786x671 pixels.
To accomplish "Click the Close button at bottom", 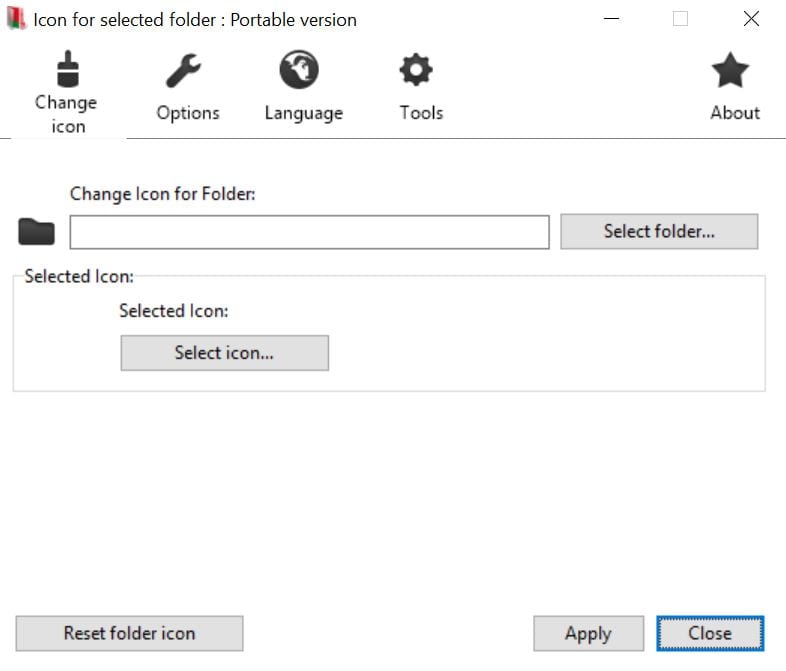I will point(710,633).
